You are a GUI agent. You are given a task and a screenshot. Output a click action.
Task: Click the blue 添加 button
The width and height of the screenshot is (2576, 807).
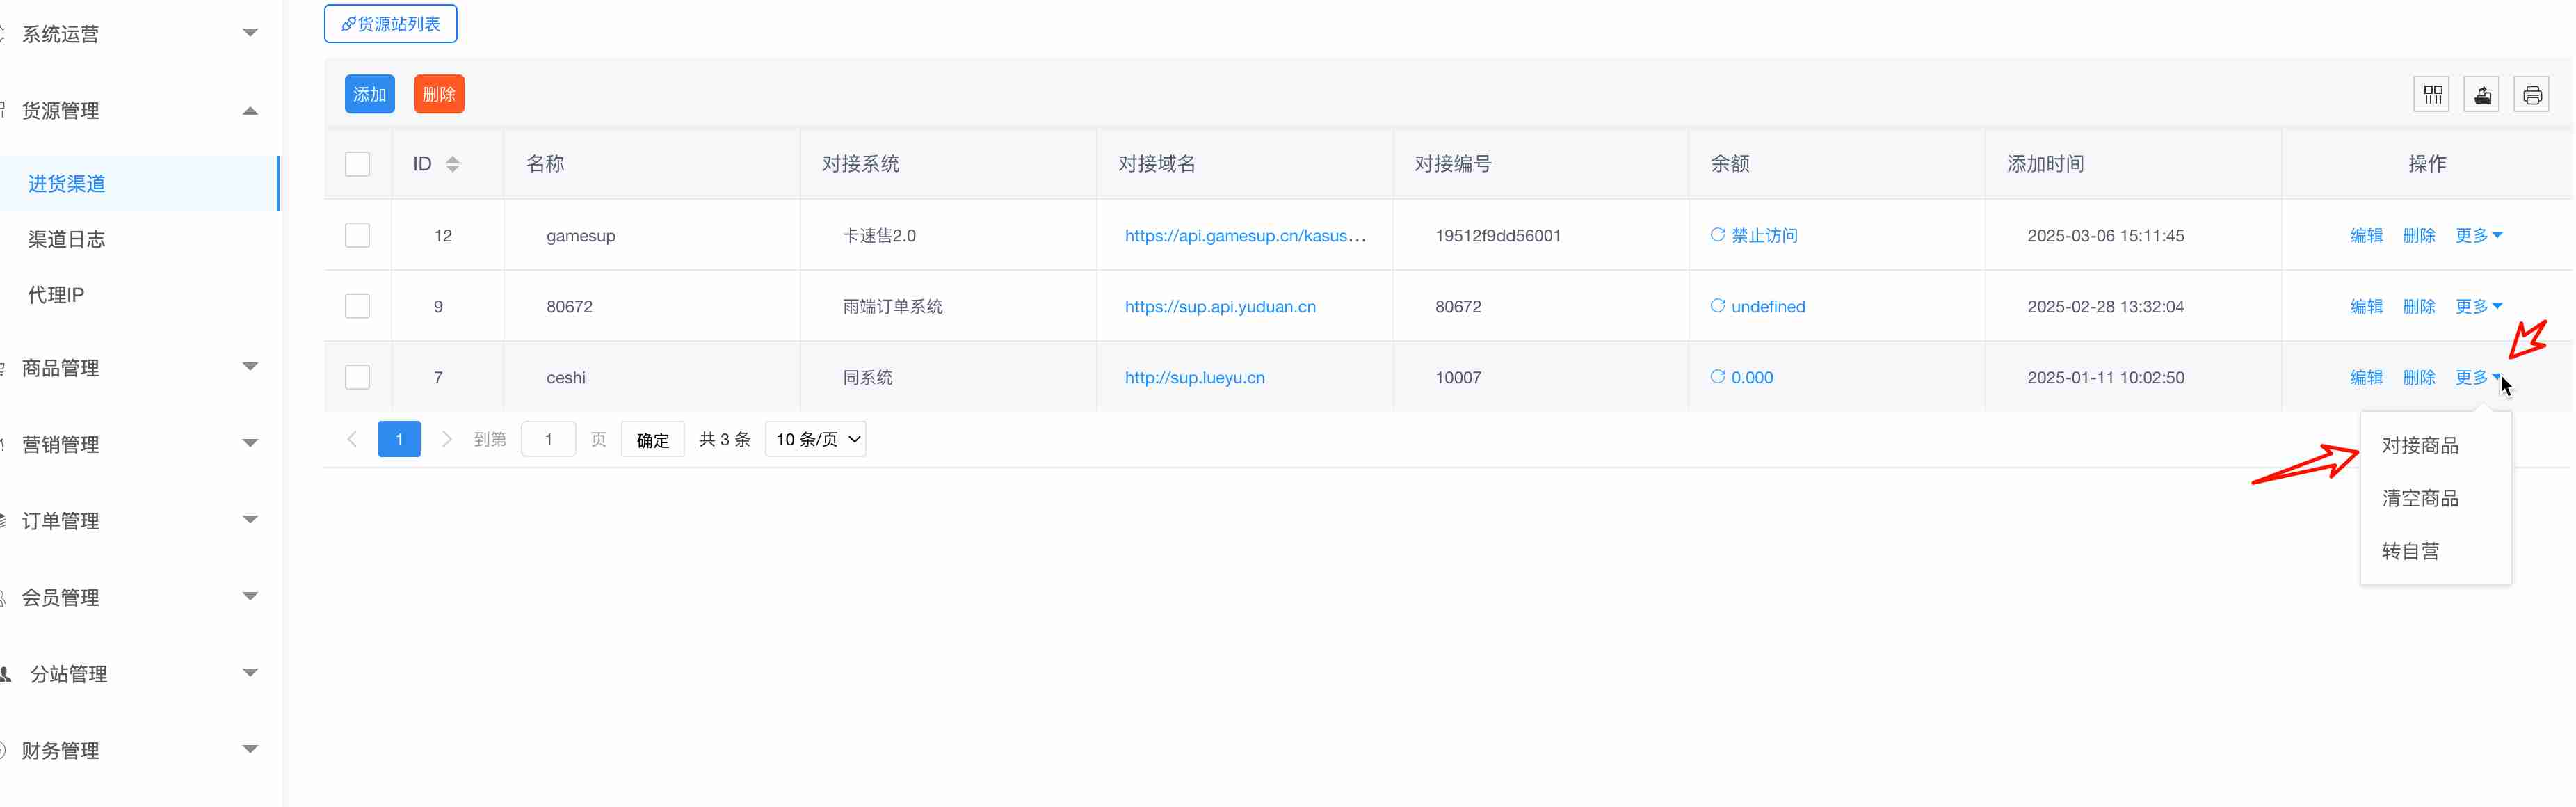(x=369, y=94)
